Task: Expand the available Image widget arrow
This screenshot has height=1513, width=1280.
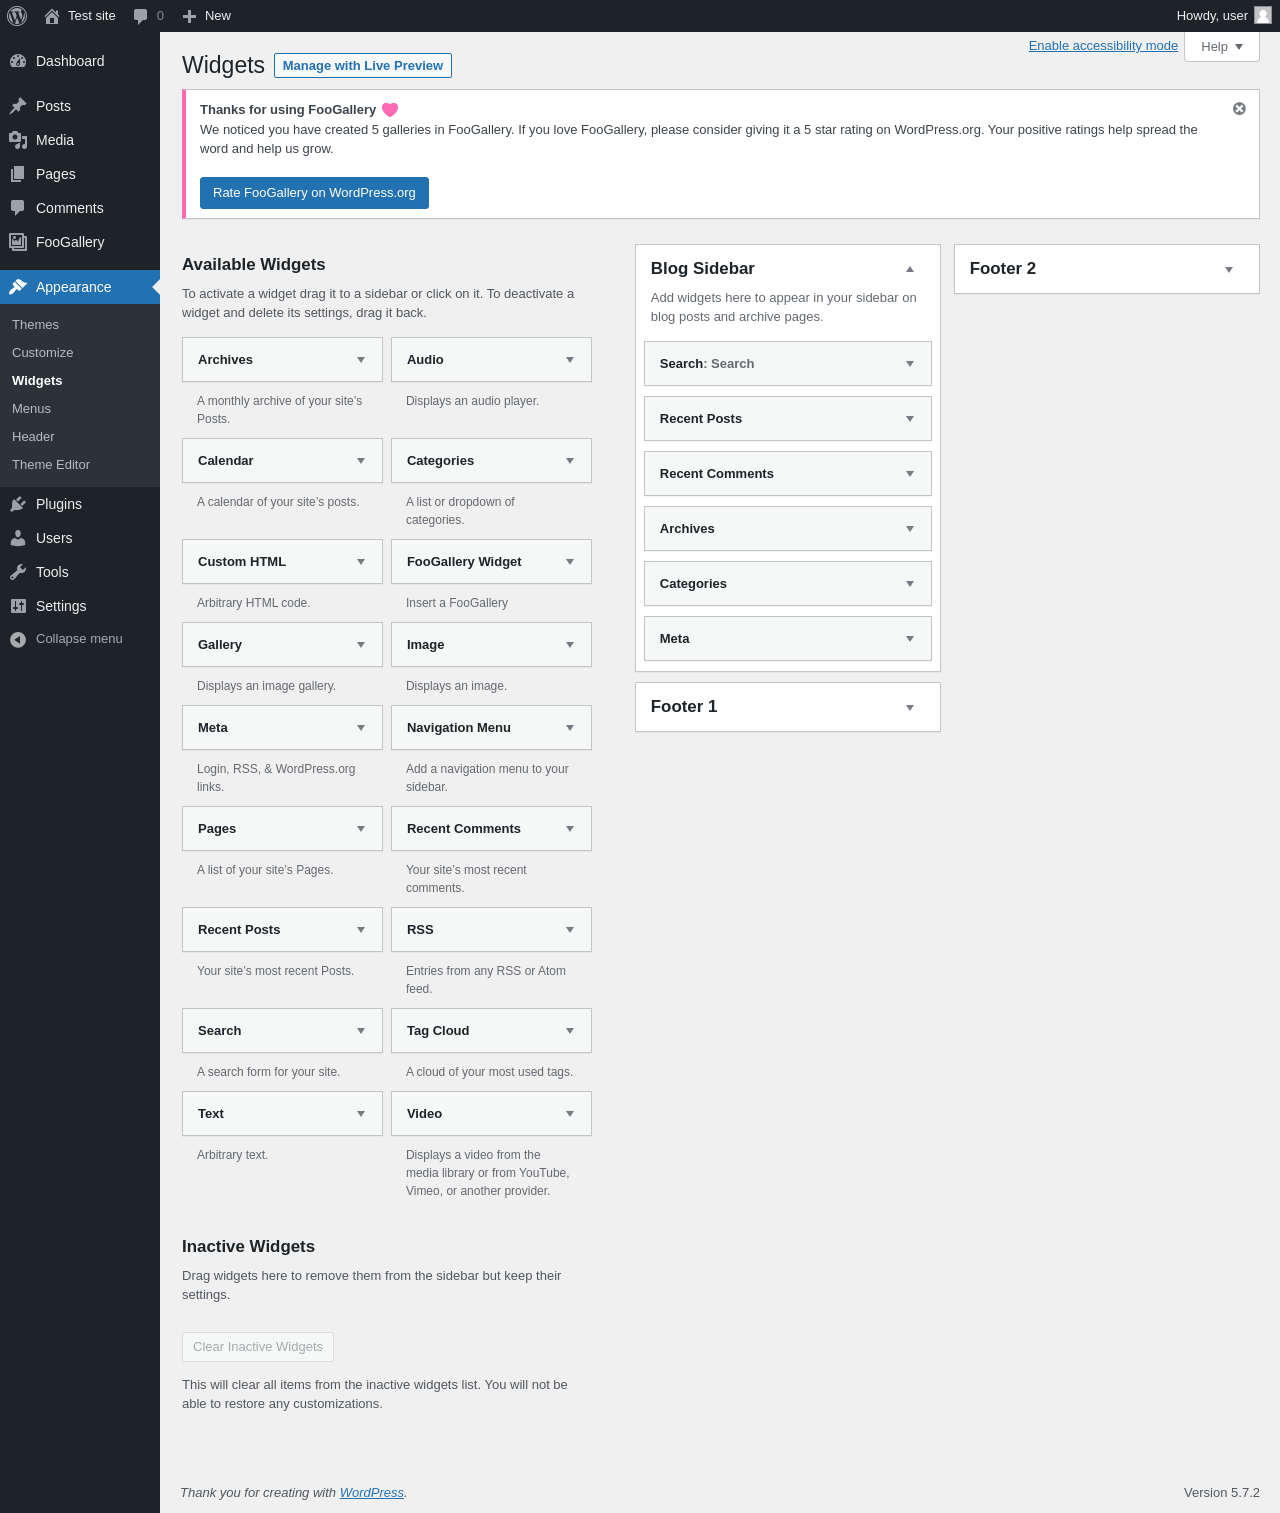Action: coord(570,645)
